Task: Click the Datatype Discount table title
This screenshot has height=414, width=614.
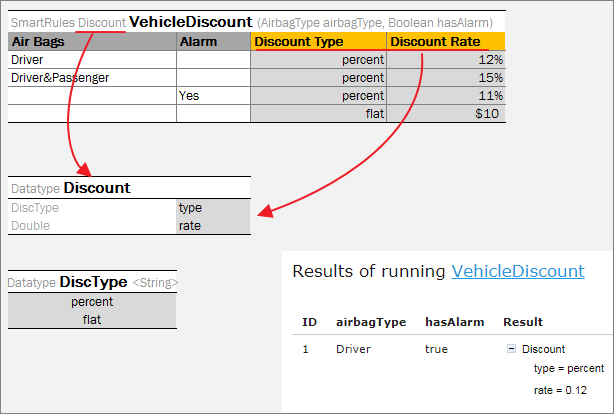Action: click(x=96, y=188)
